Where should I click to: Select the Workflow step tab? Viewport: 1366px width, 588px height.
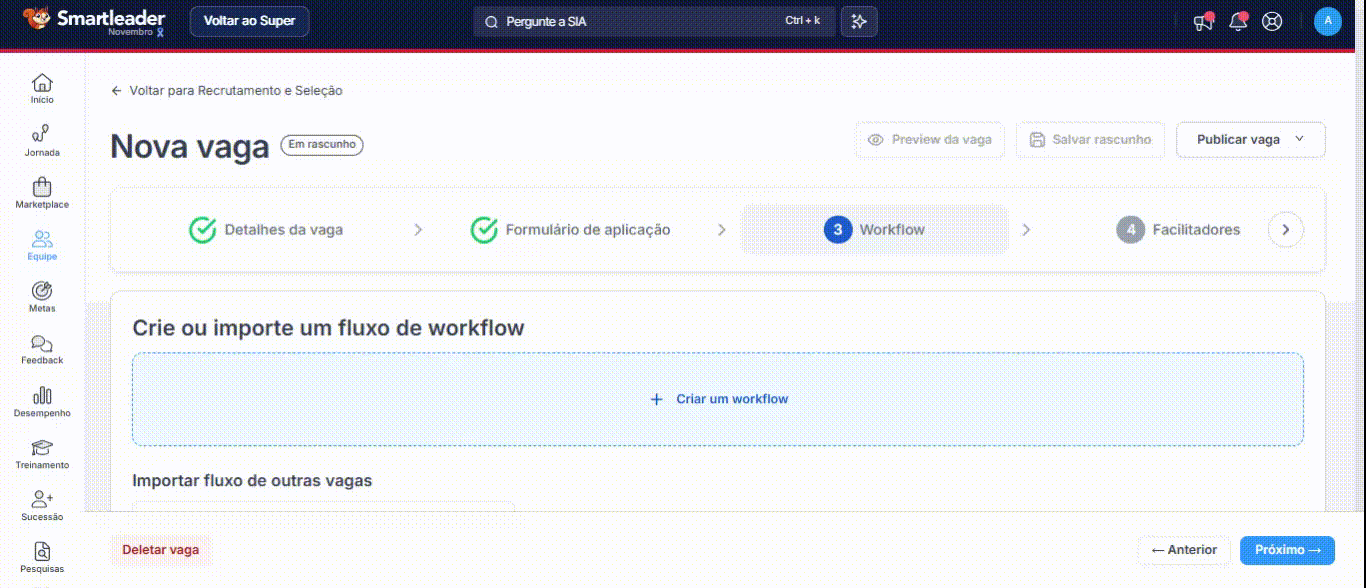(x=875, y=230)
